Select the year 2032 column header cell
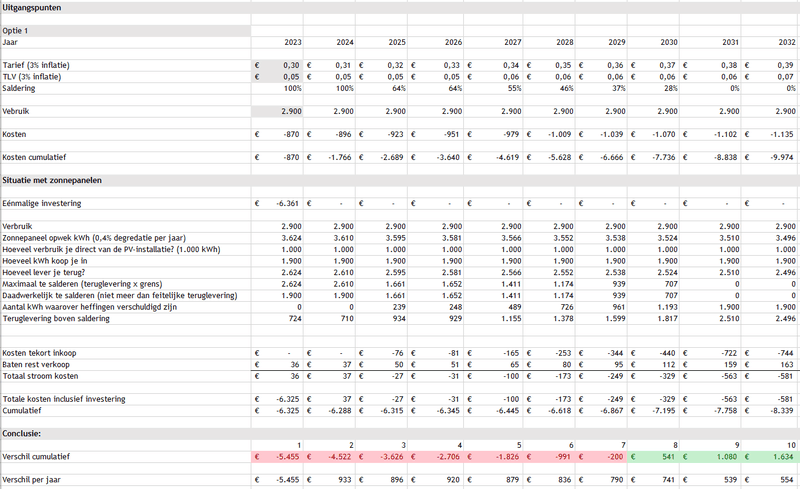 pos(770,42)
